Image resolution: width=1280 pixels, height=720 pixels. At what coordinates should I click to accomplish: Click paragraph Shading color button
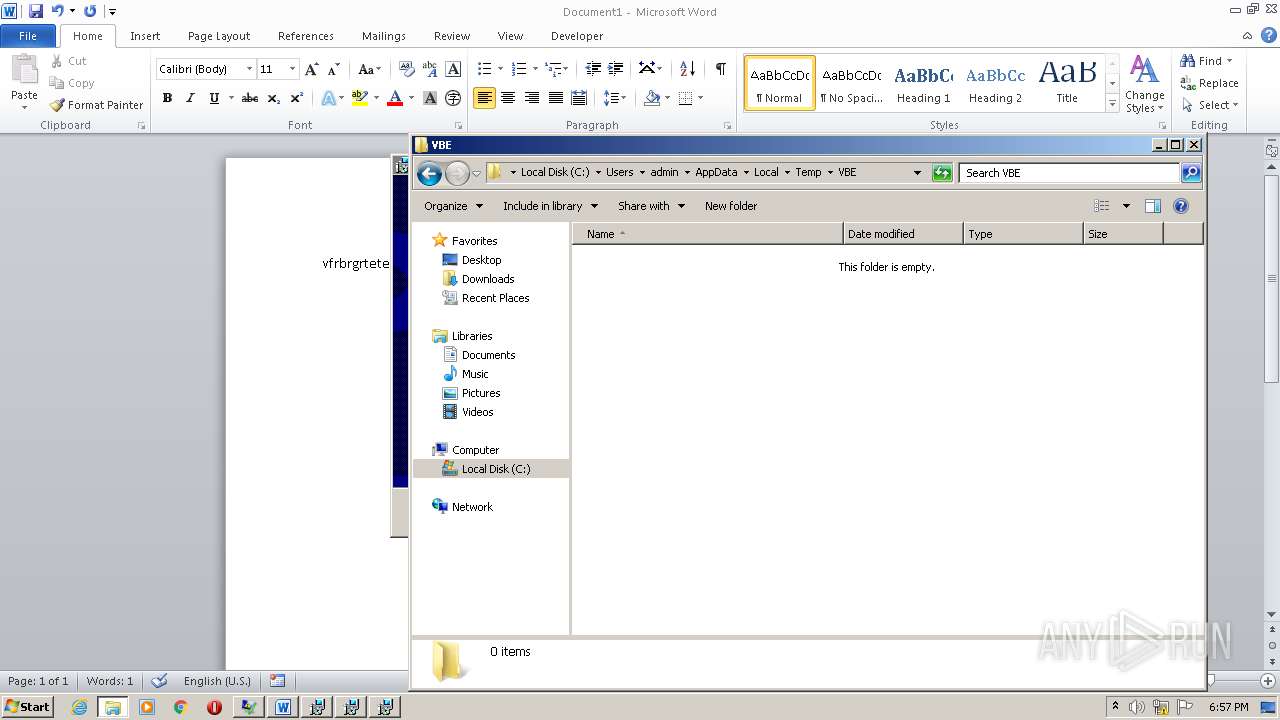click(x=652, y=98)
